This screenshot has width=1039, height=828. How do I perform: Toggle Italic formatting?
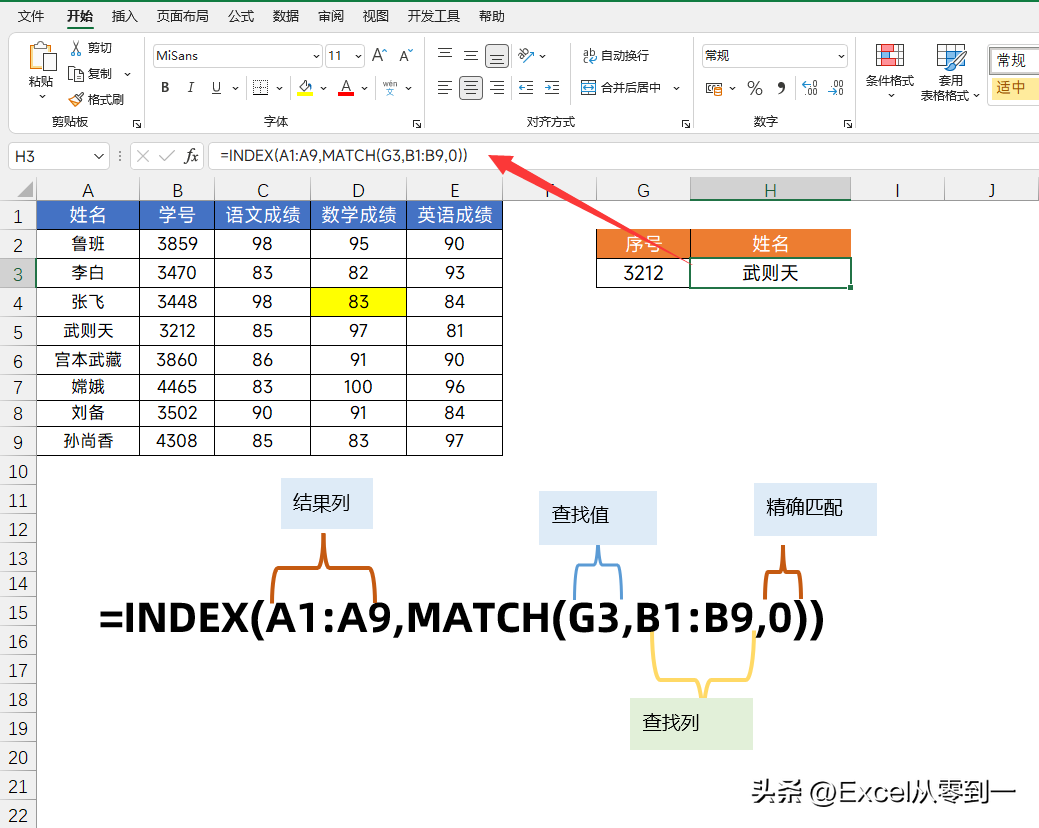pyautogui.click(x=191, y=87)
